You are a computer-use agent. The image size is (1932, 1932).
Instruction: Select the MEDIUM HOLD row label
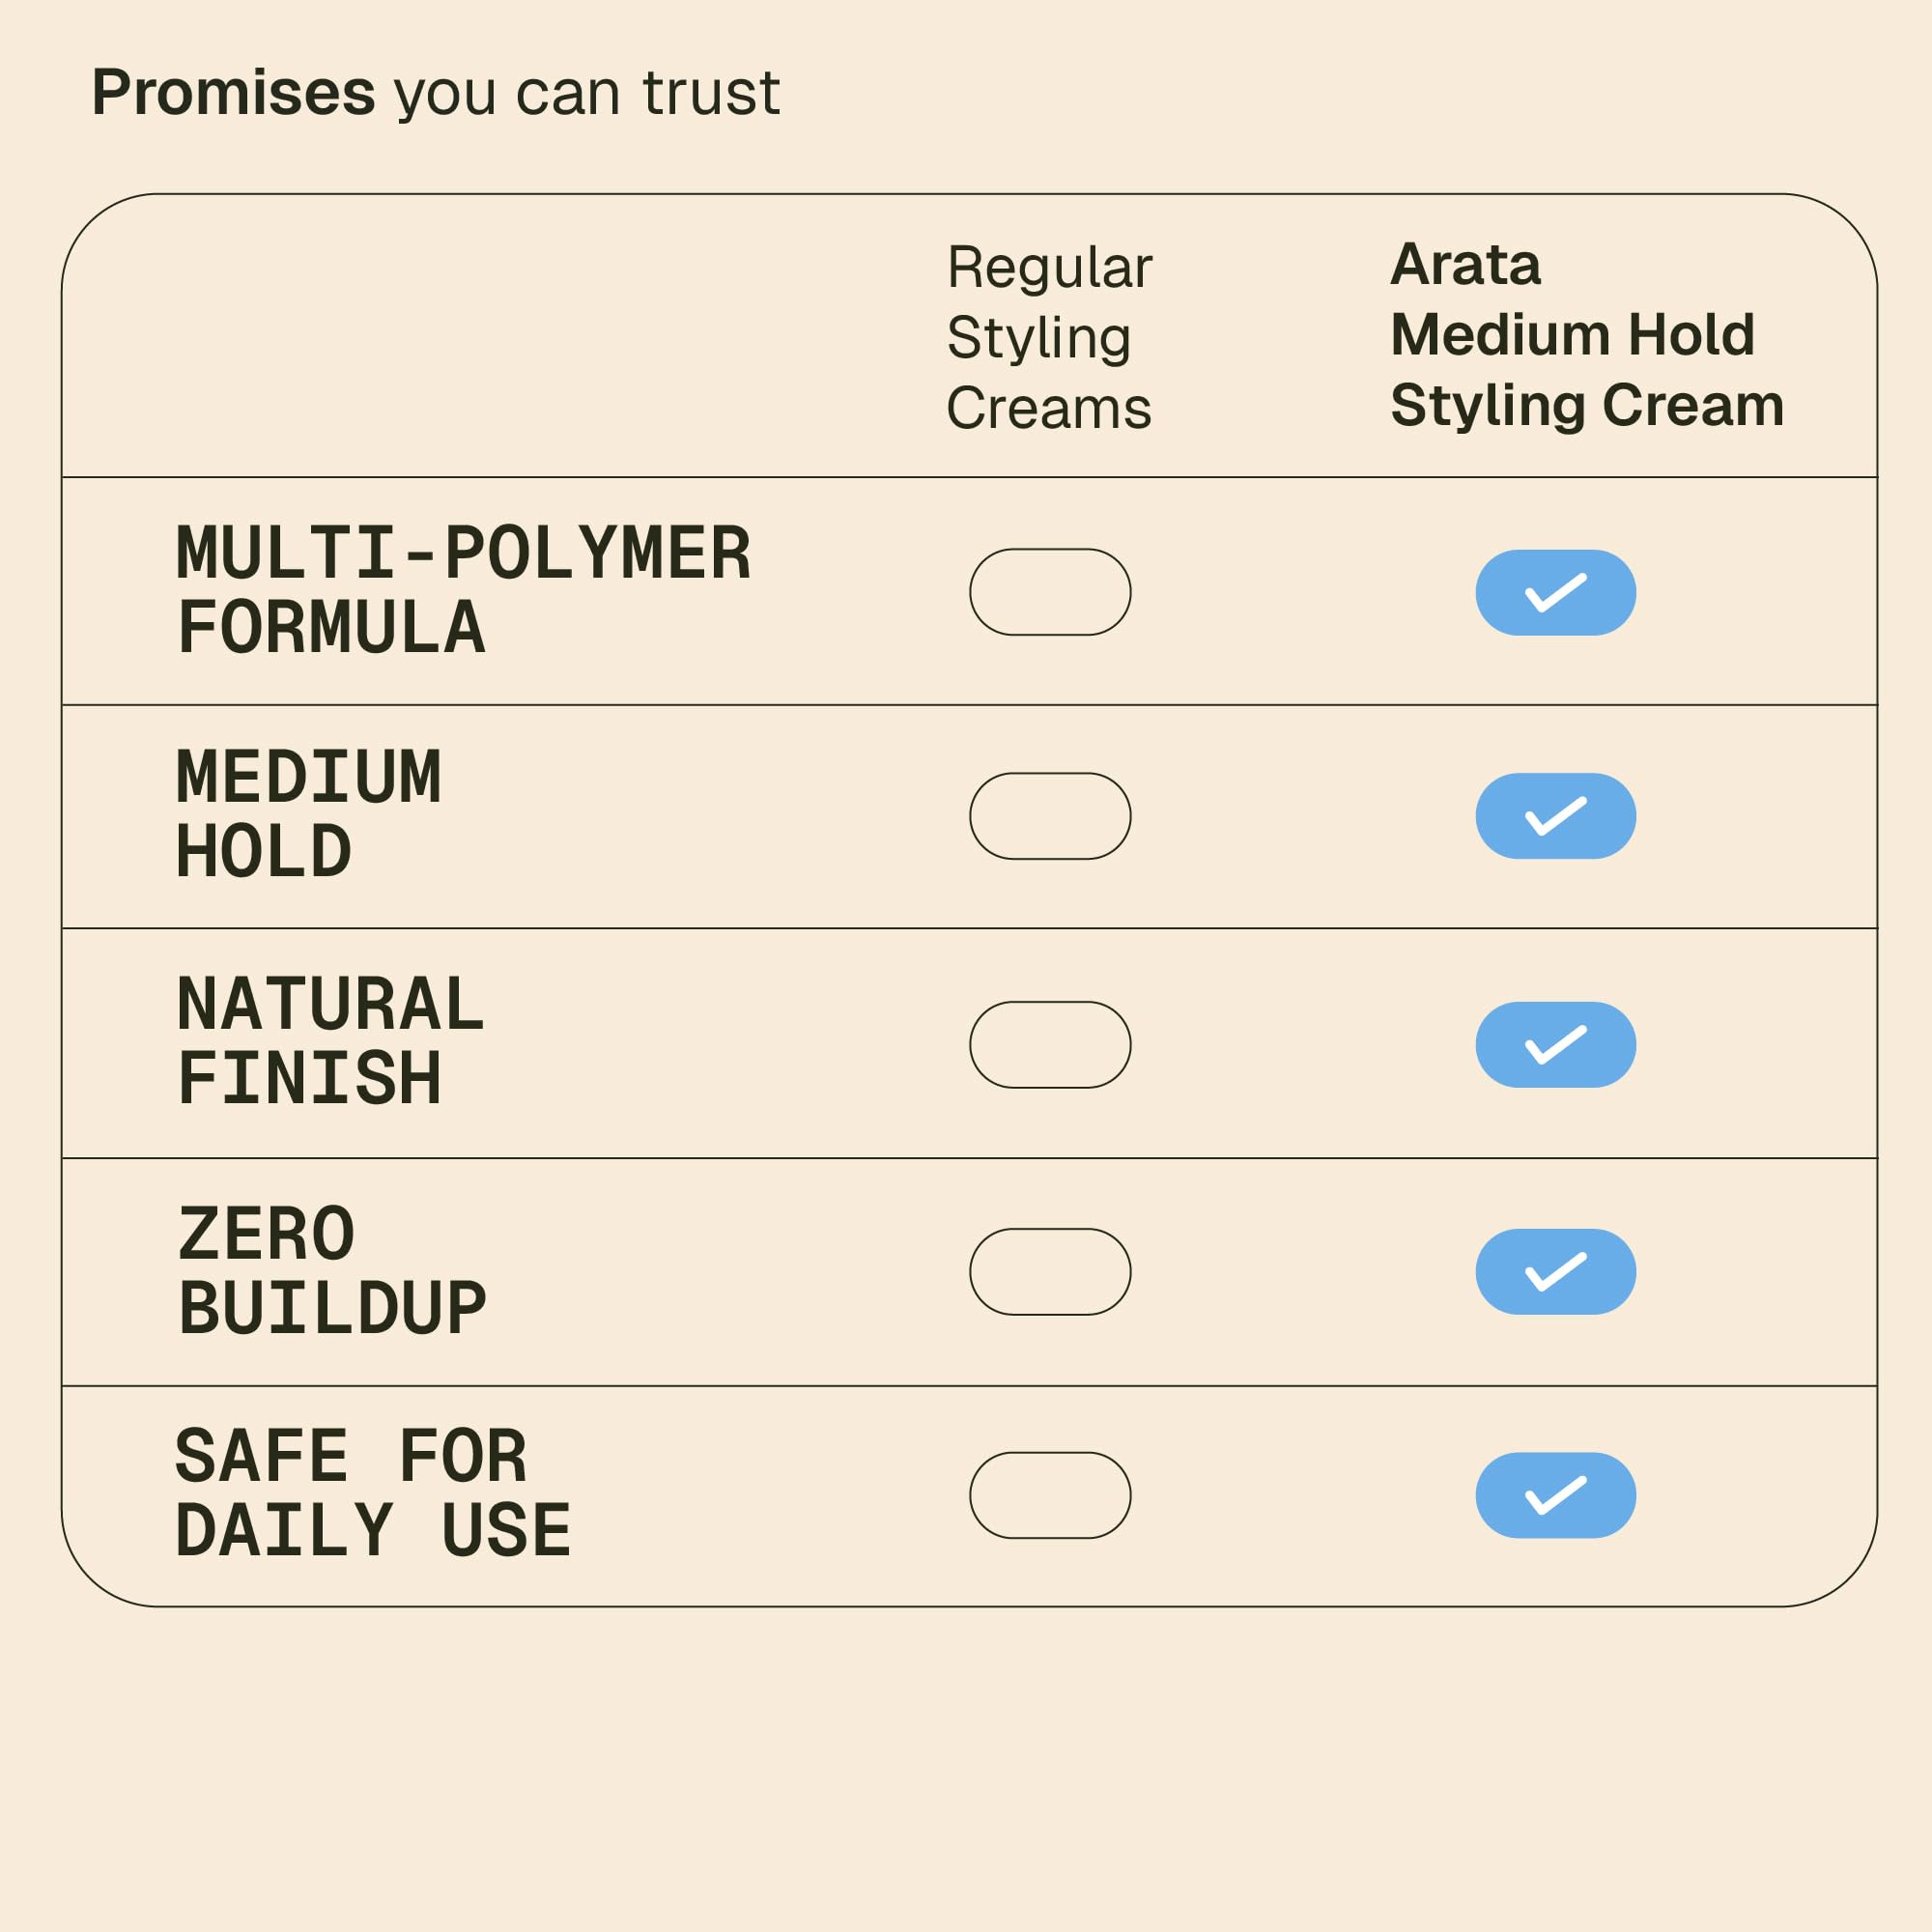[308, 814]
